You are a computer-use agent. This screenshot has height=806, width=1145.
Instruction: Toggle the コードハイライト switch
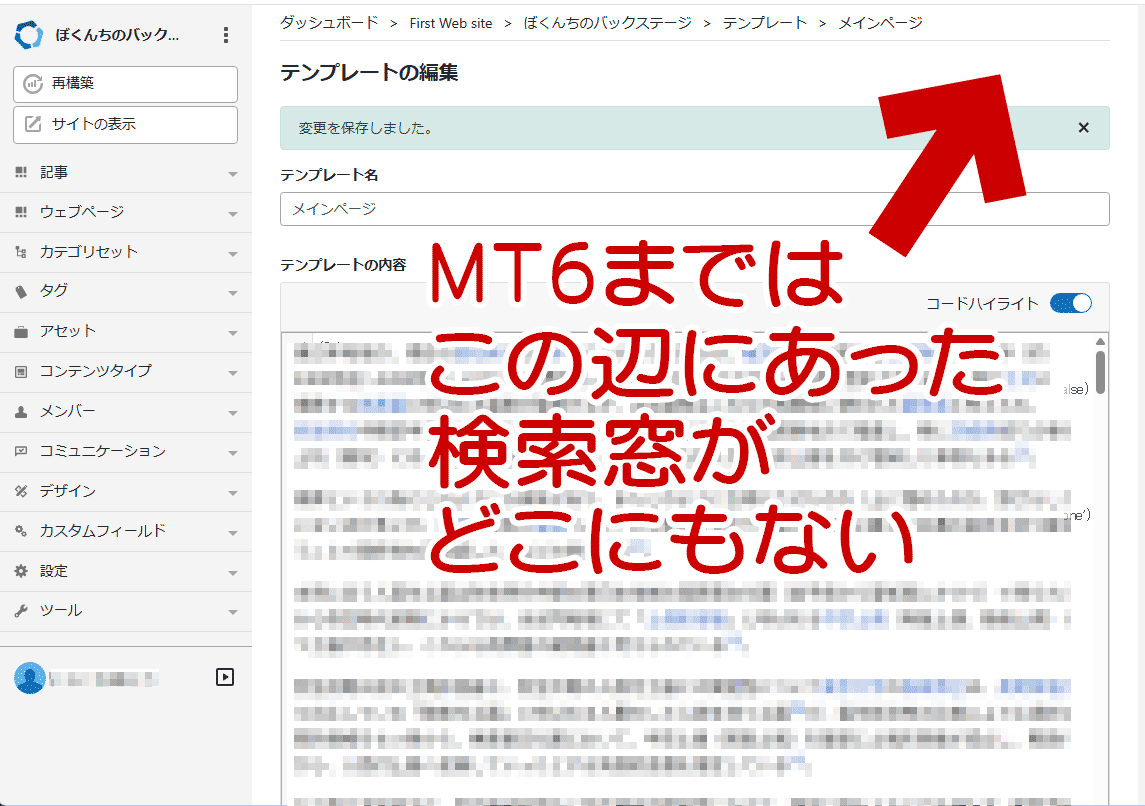(1070, 303)
